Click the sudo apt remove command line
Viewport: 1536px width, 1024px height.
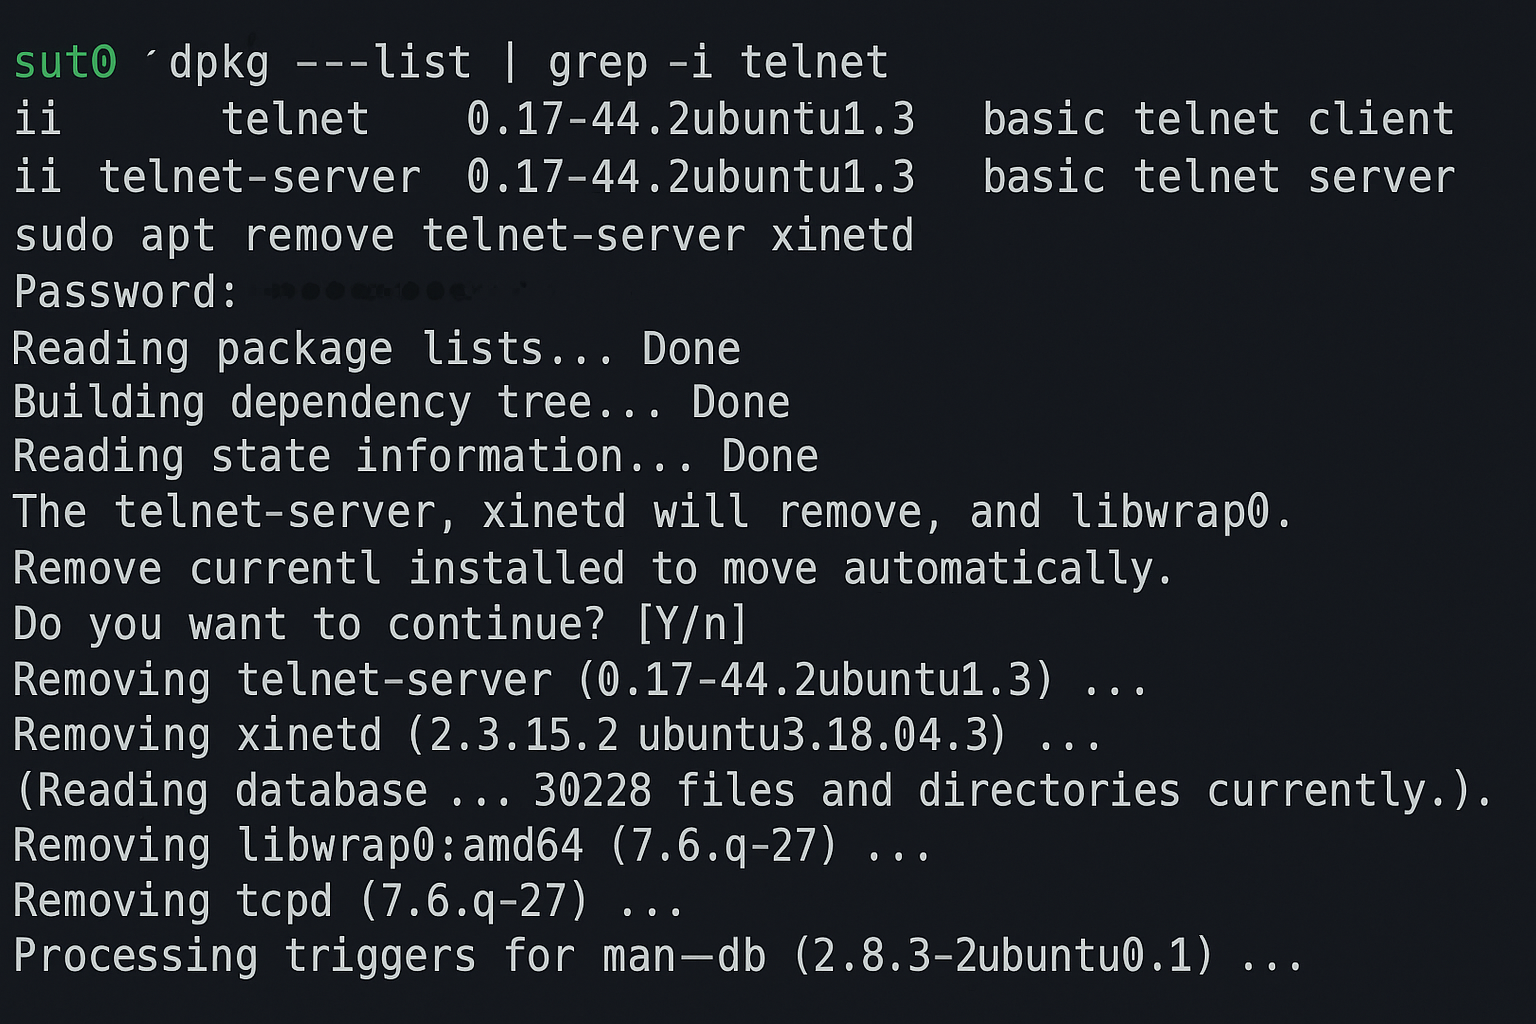coord(464,236)
